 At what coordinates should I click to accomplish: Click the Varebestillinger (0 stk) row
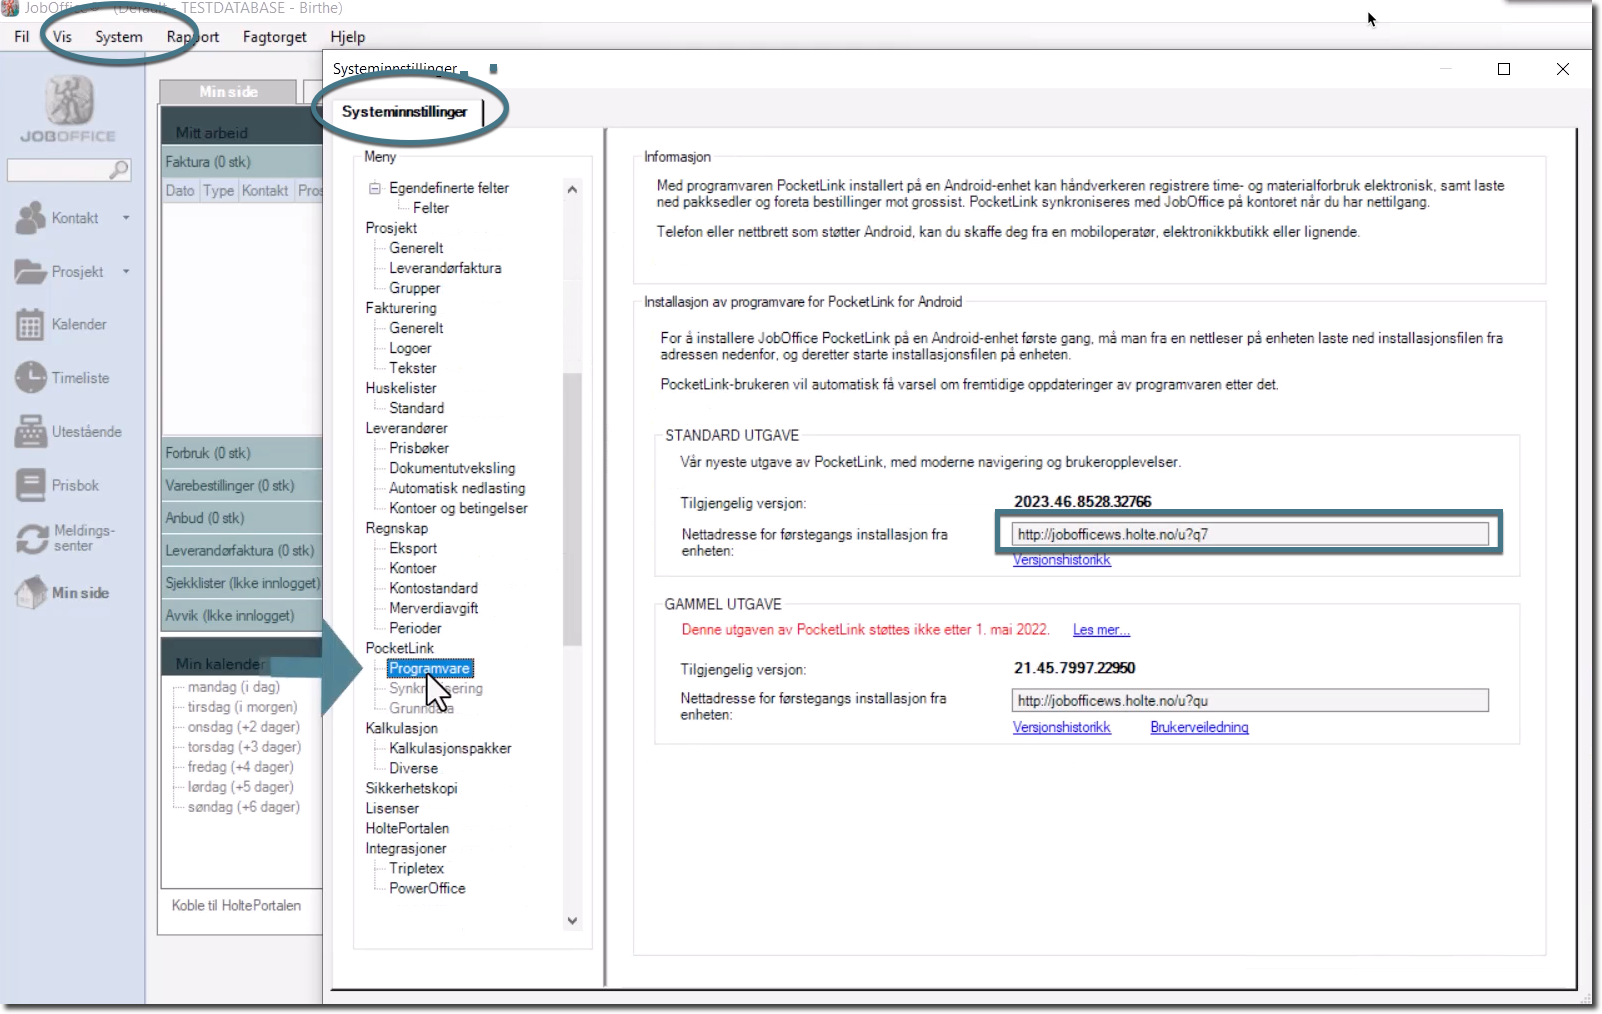point(242,485)
